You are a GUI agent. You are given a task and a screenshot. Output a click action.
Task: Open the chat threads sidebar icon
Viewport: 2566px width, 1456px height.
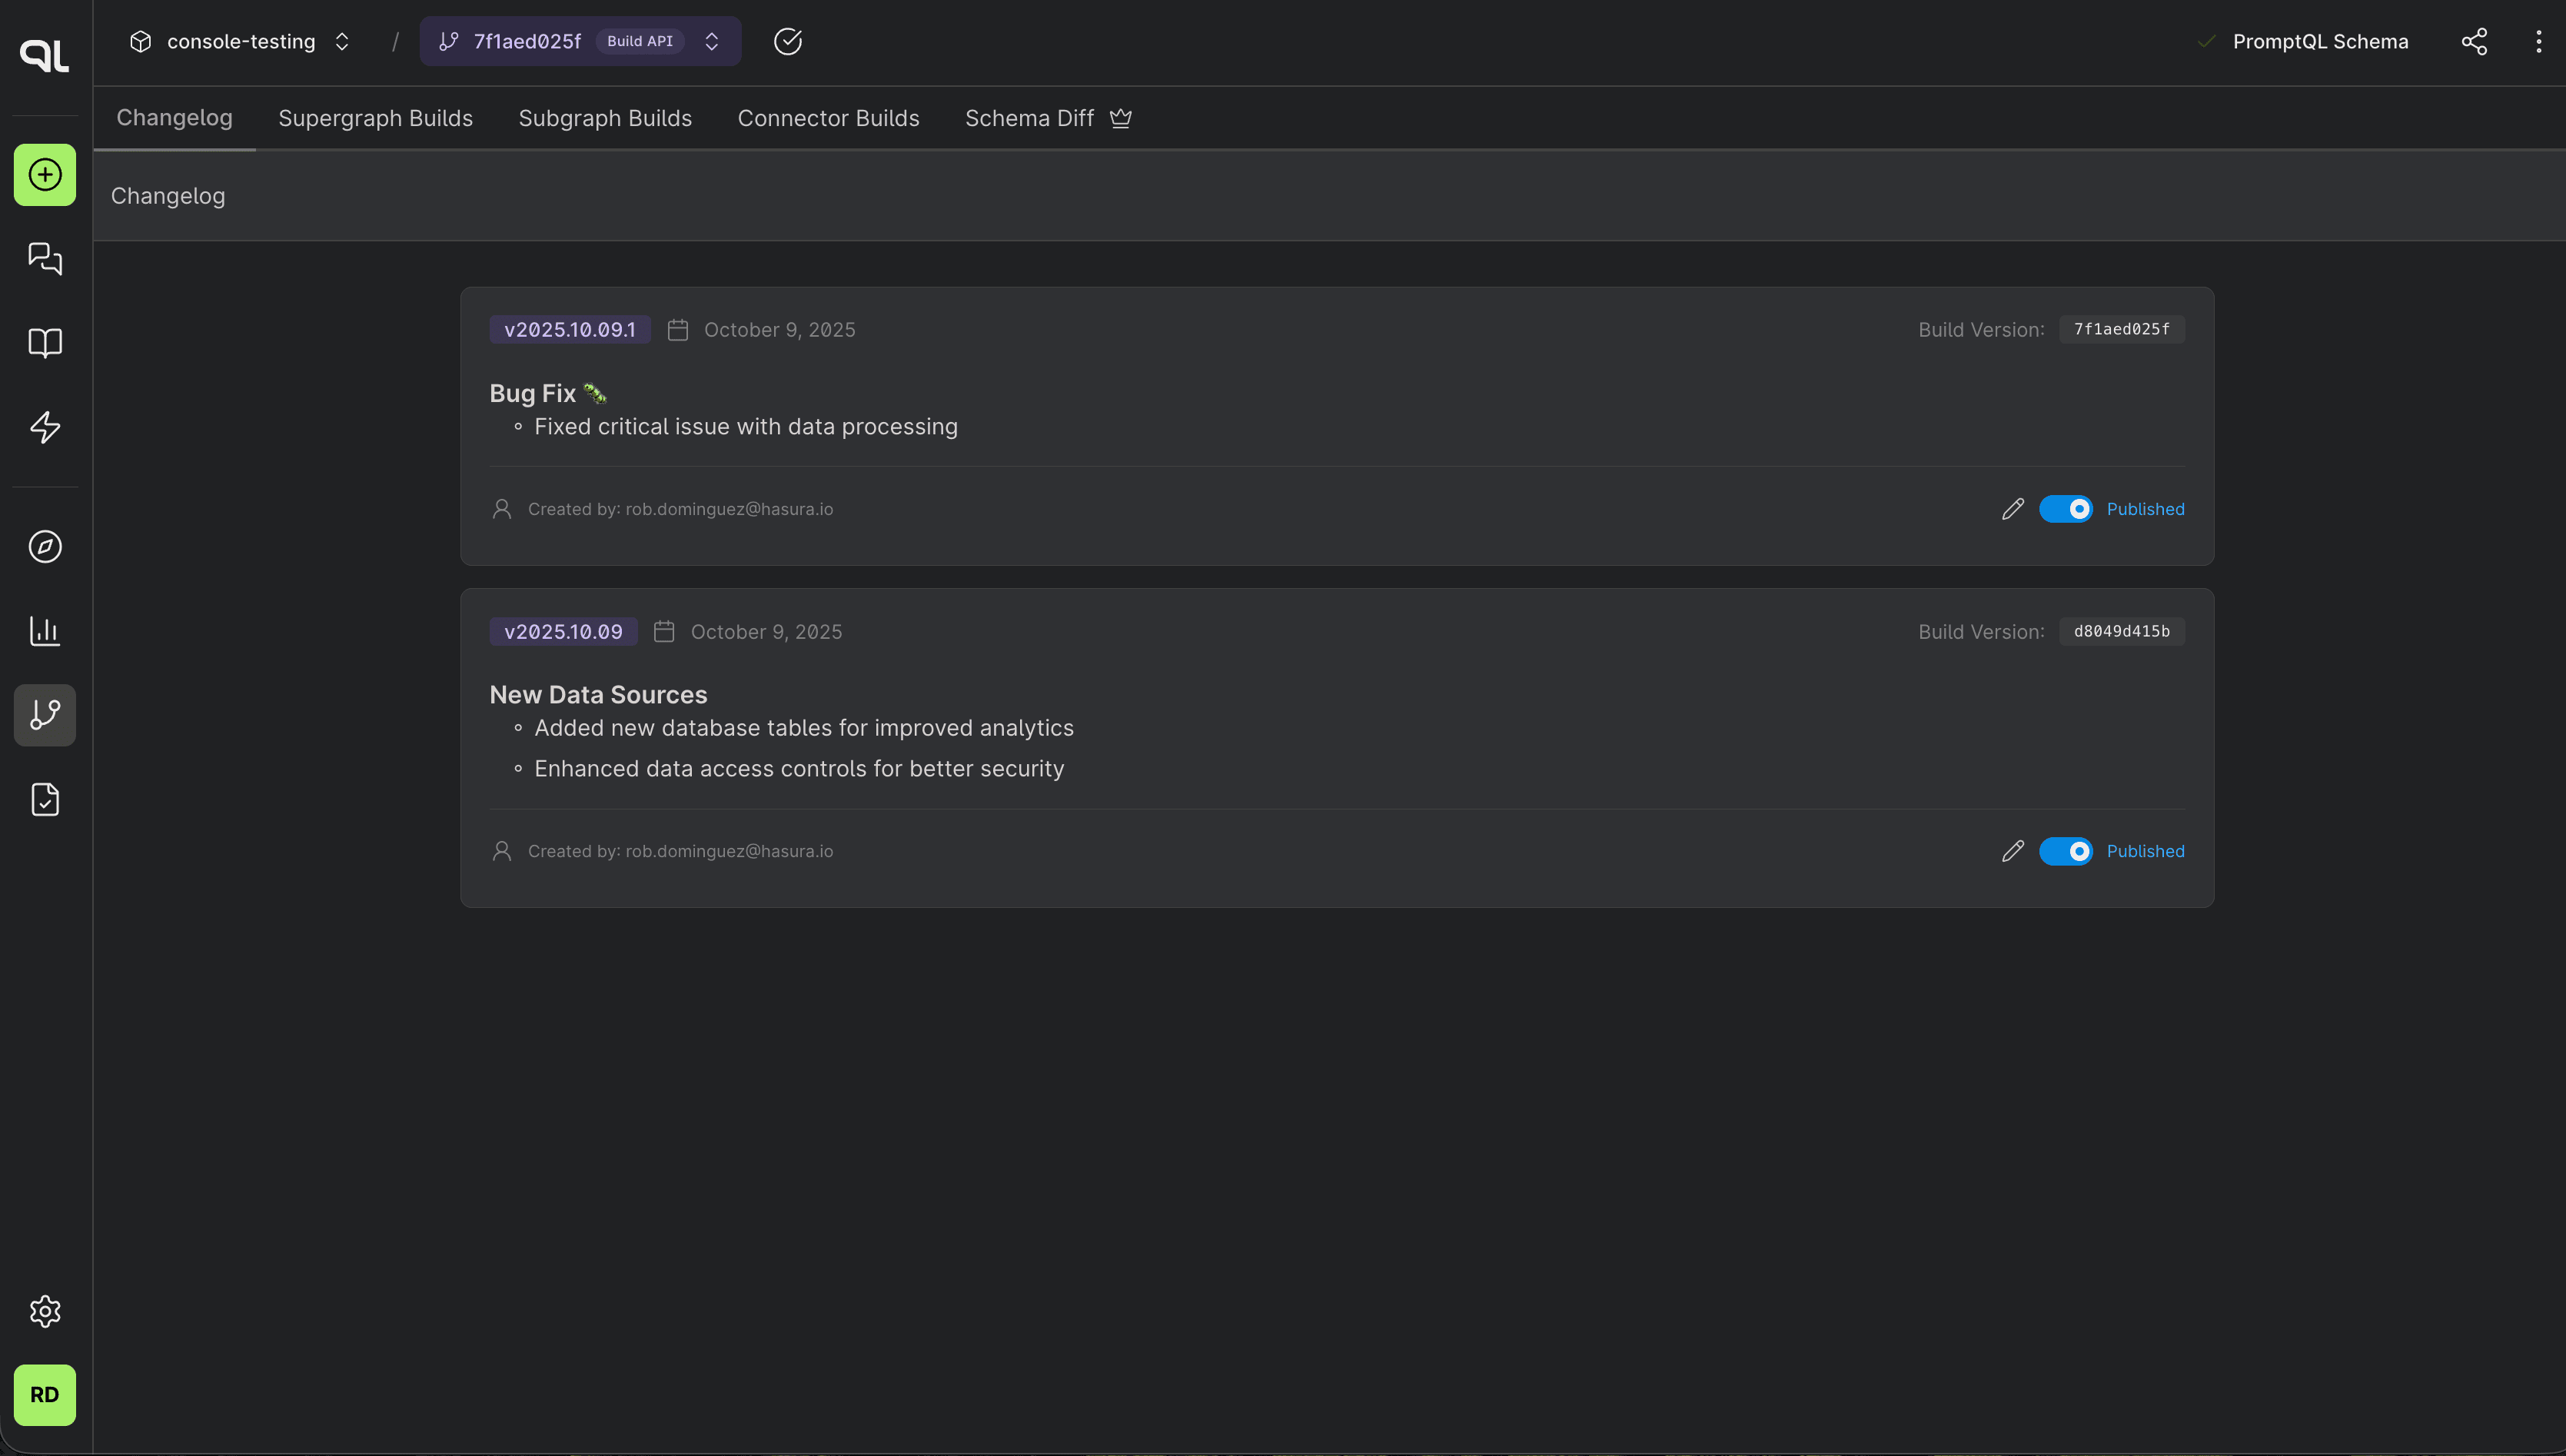tap(45, 259)
